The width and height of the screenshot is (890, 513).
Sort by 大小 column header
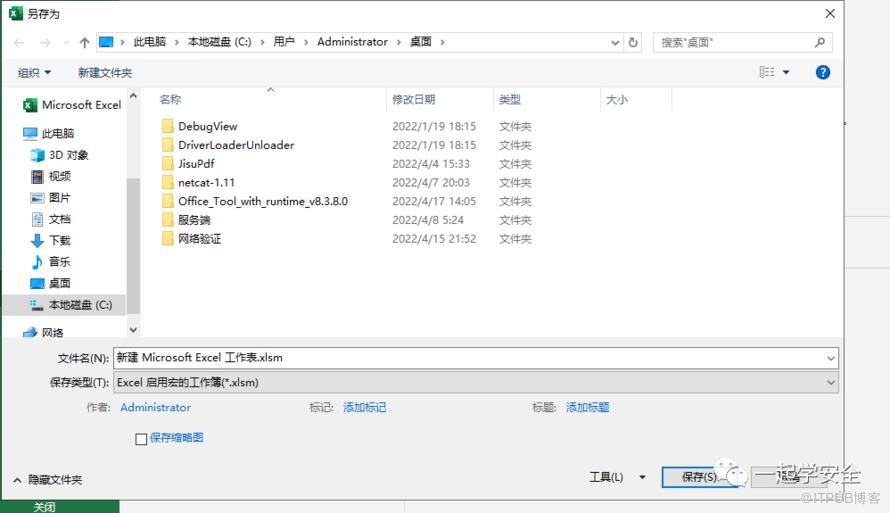click(x=616, y=99)
